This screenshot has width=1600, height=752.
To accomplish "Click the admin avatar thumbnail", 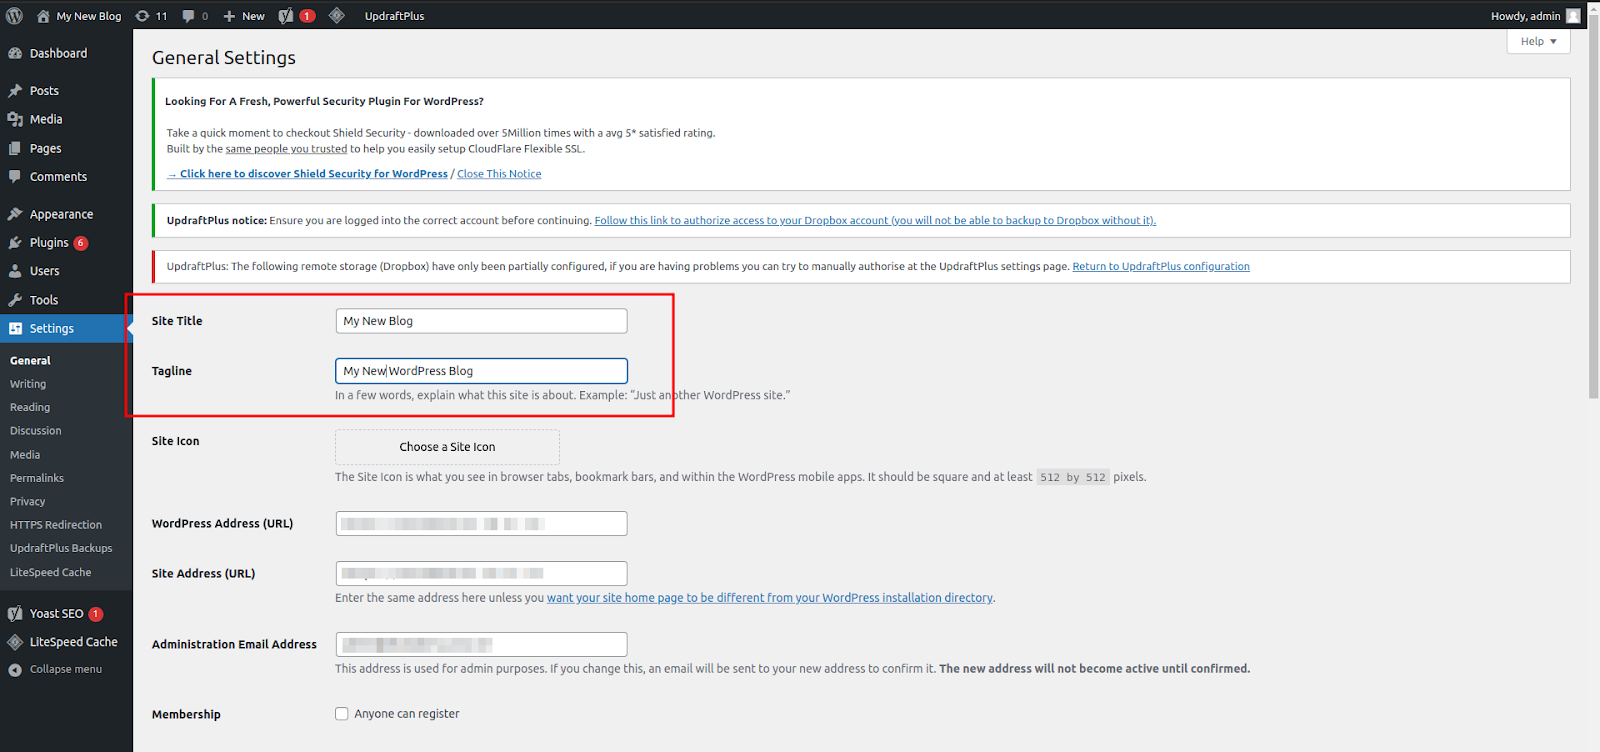I will (x=1573, y=16).
